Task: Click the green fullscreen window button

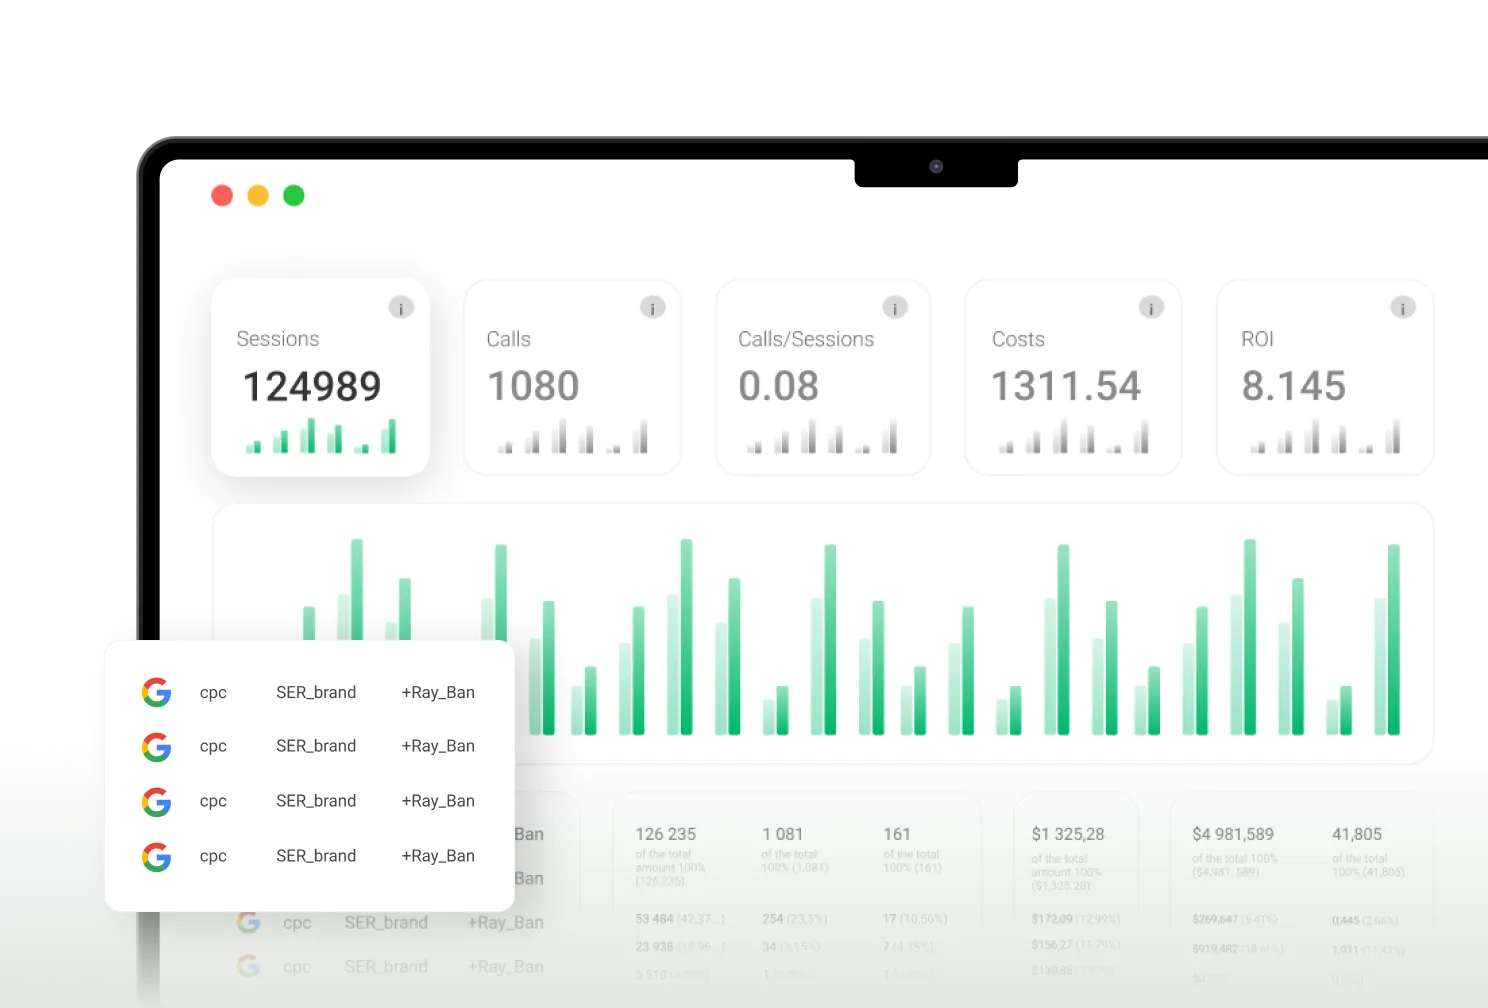Action: pos(294,195)
